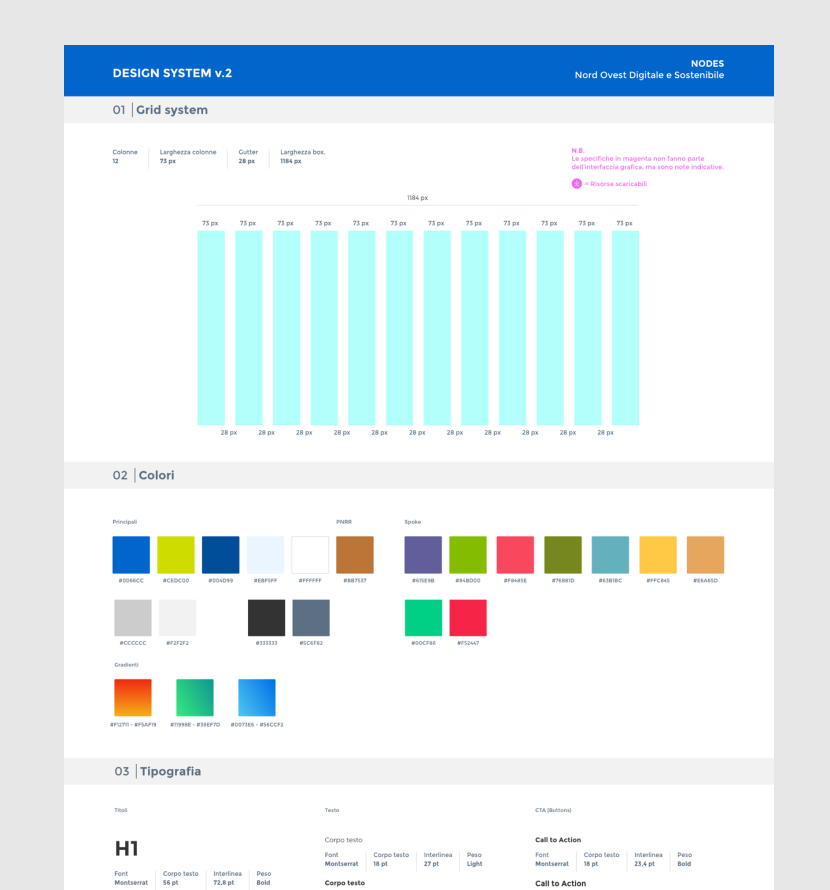Select the light gray #CCCCCC swatch

[133, 618]
